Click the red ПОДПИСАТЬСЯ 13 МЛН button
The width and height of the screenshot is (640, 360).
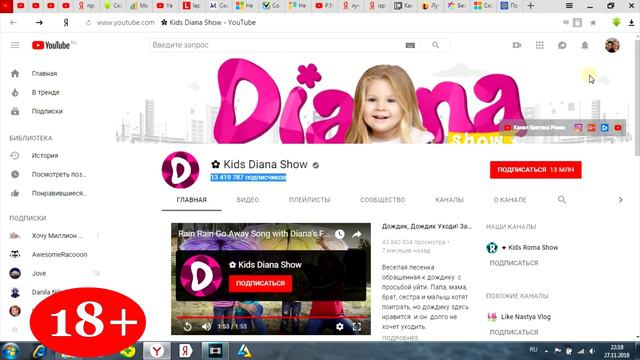(x=536, y=170)
